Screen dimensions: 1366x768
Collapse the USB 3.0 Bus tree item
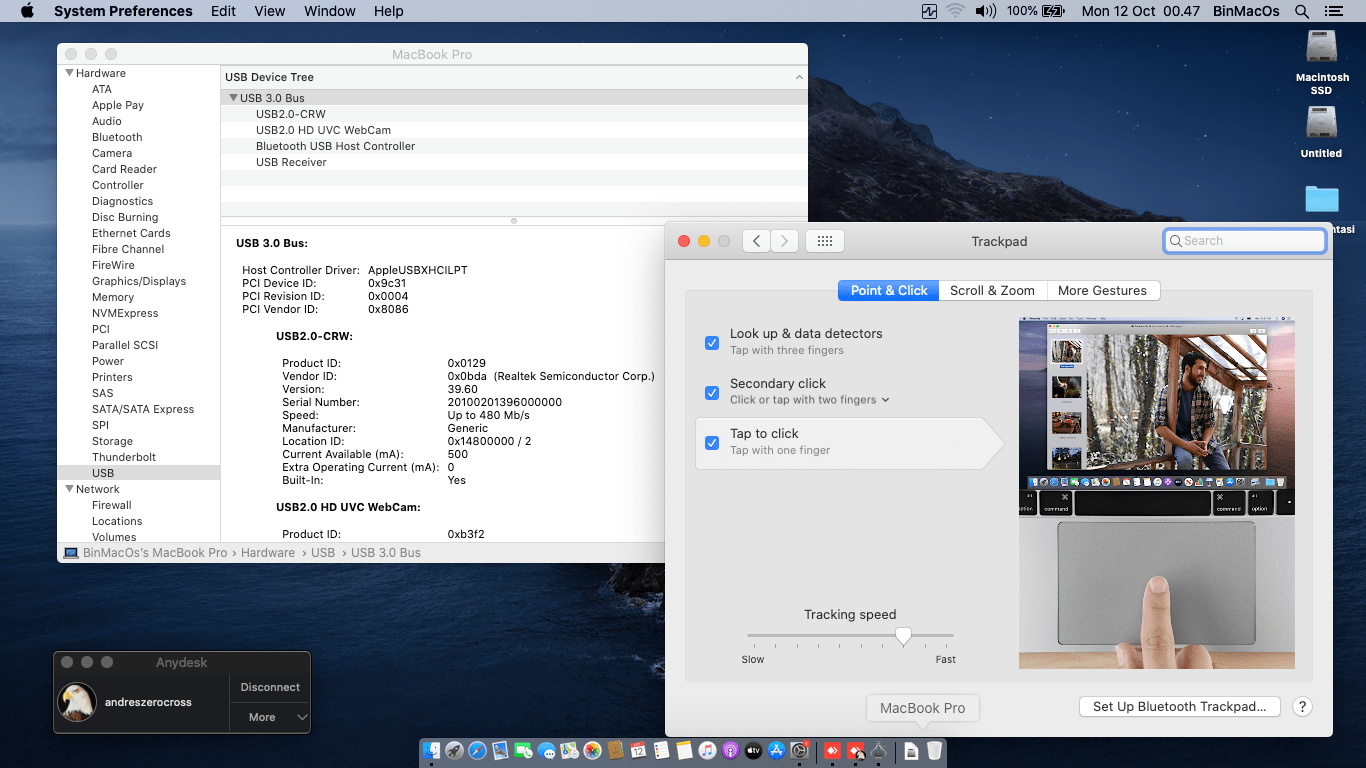click(x=231, y=97)
